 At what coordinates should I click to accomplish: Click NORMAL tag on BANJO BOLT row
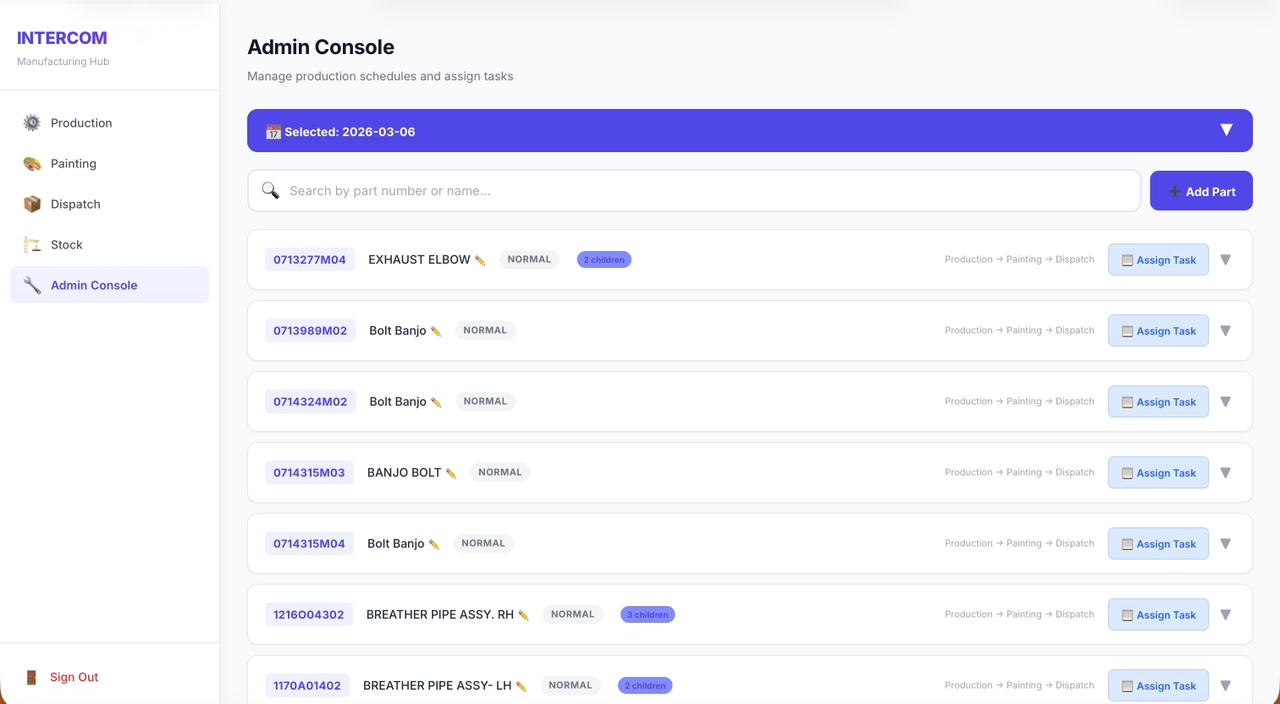(x=500, y=472)
